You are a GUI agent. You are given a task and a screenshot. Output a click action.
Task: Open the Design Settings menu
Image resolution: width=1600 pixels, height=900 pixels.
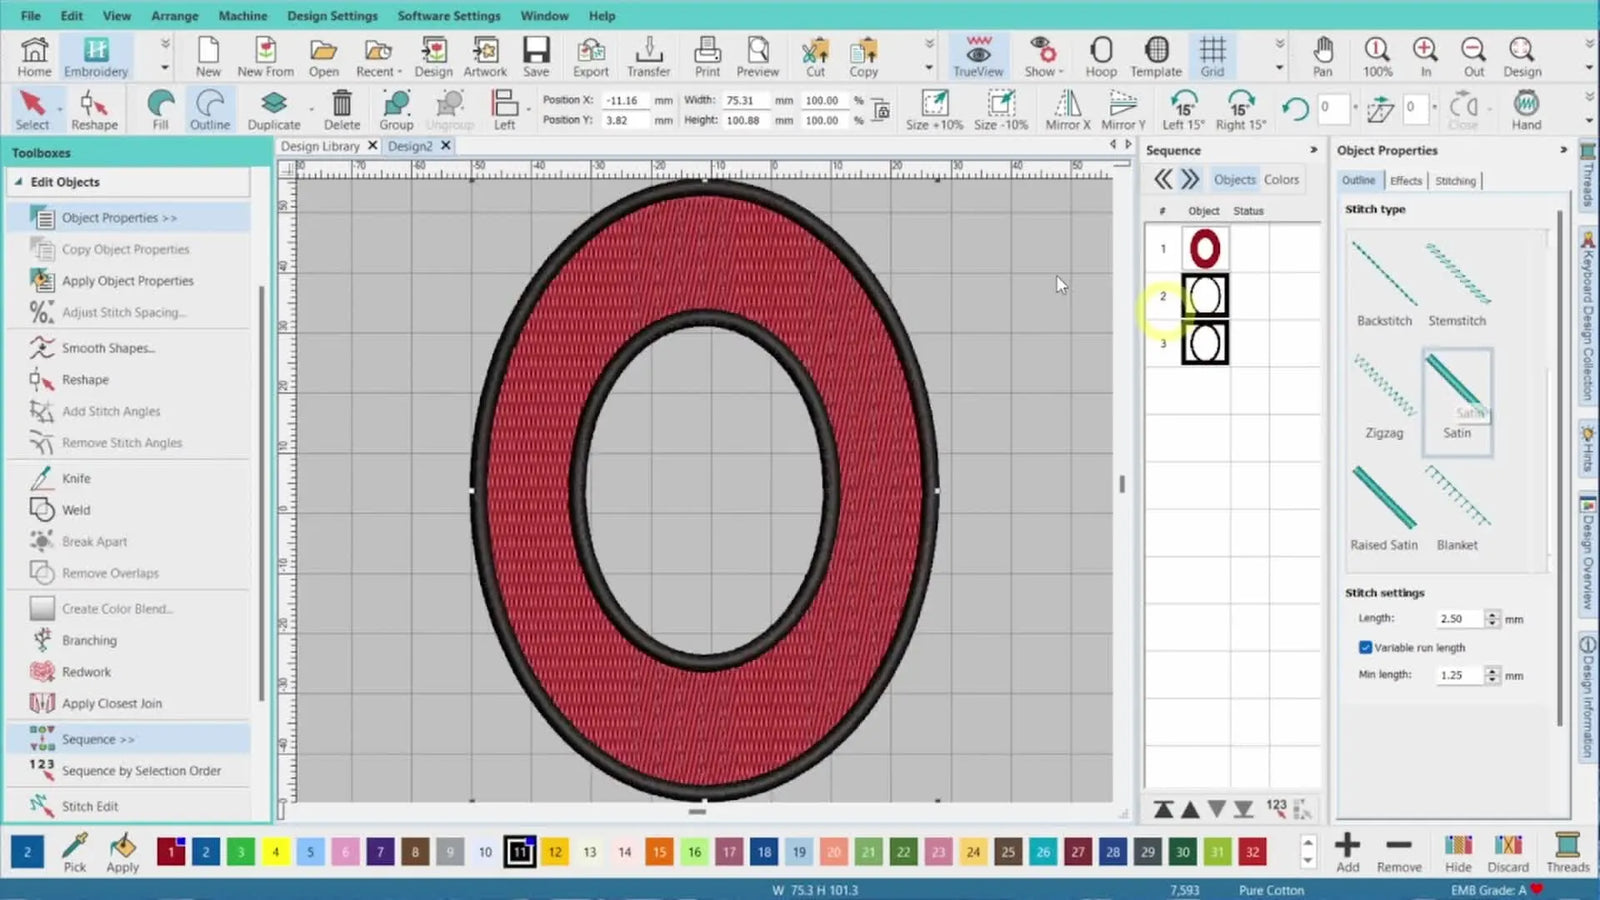[x=332, y=15]
